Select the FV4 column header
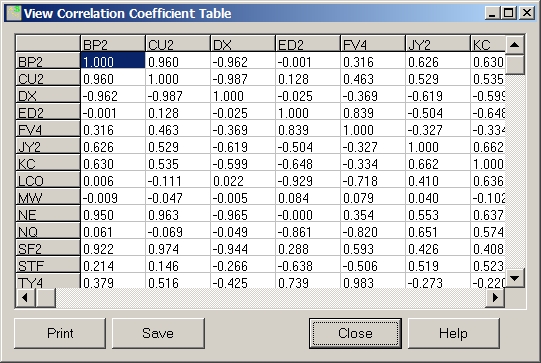Viewport: 541px width, 363px height. coord(373,44)
